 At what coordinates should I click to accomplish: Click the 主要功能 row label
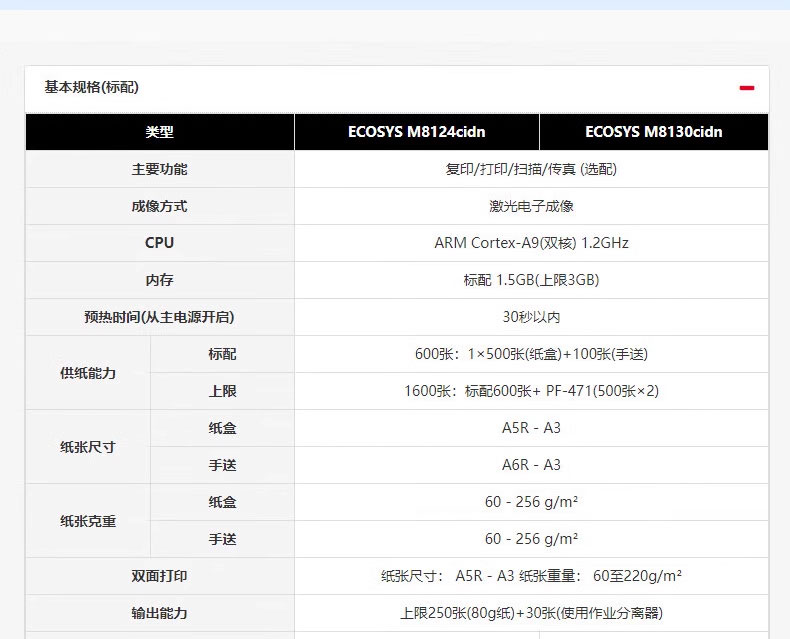[x=159, y=169]
